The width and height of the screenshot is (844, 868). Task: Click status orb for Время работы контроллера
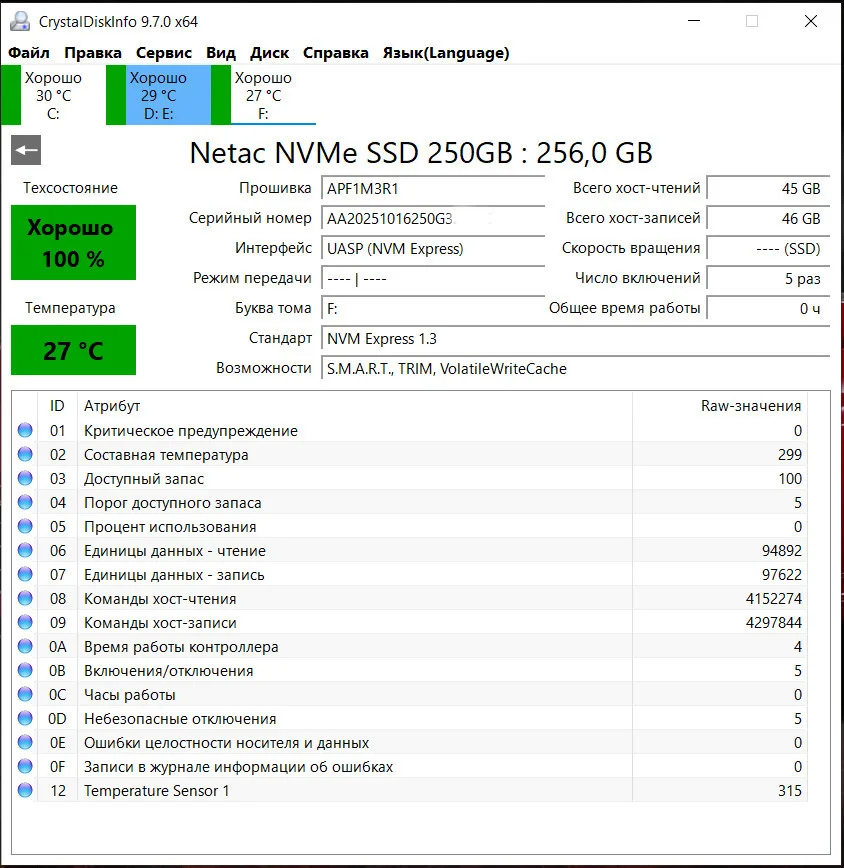coord(25,646)
